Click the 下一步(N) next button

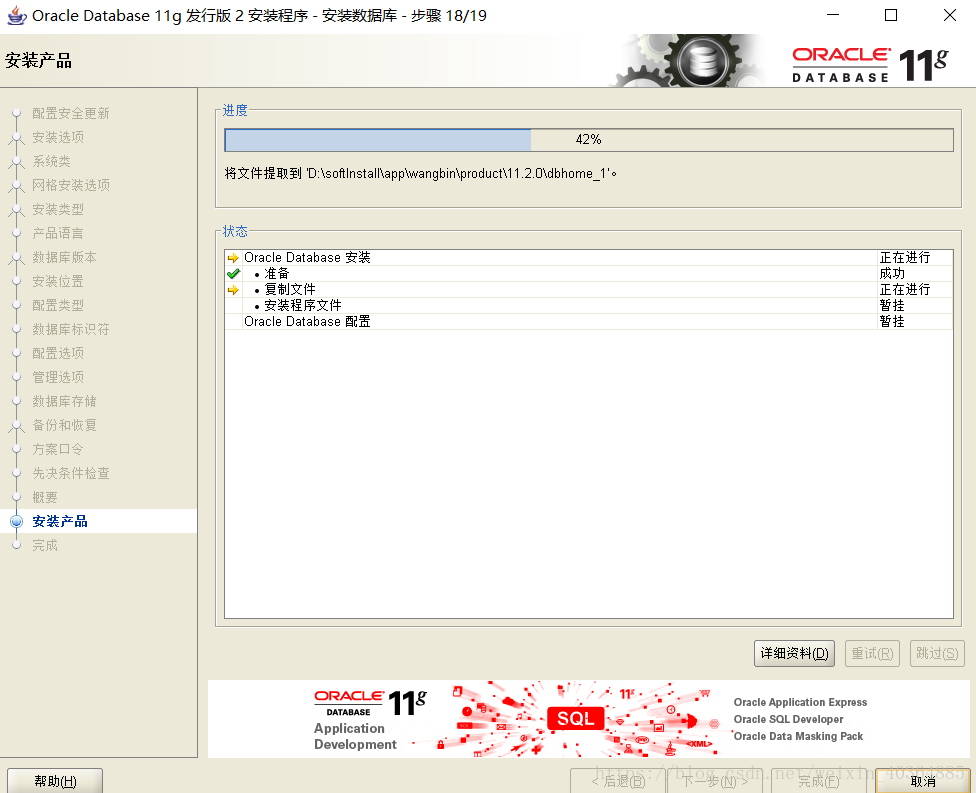[x=715, y=781]
